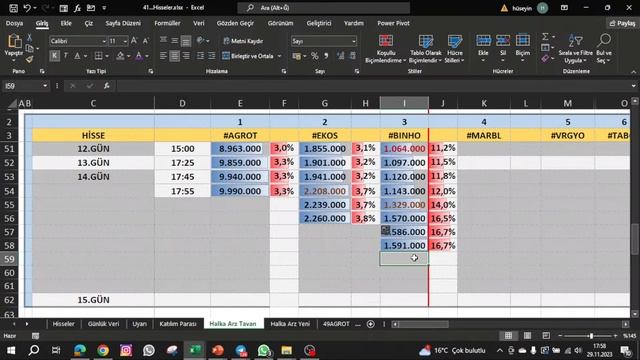The width and height of the screenshot is (640, 360).
Task: Open Google Chrome from taskbar
Action: (103, 350)
